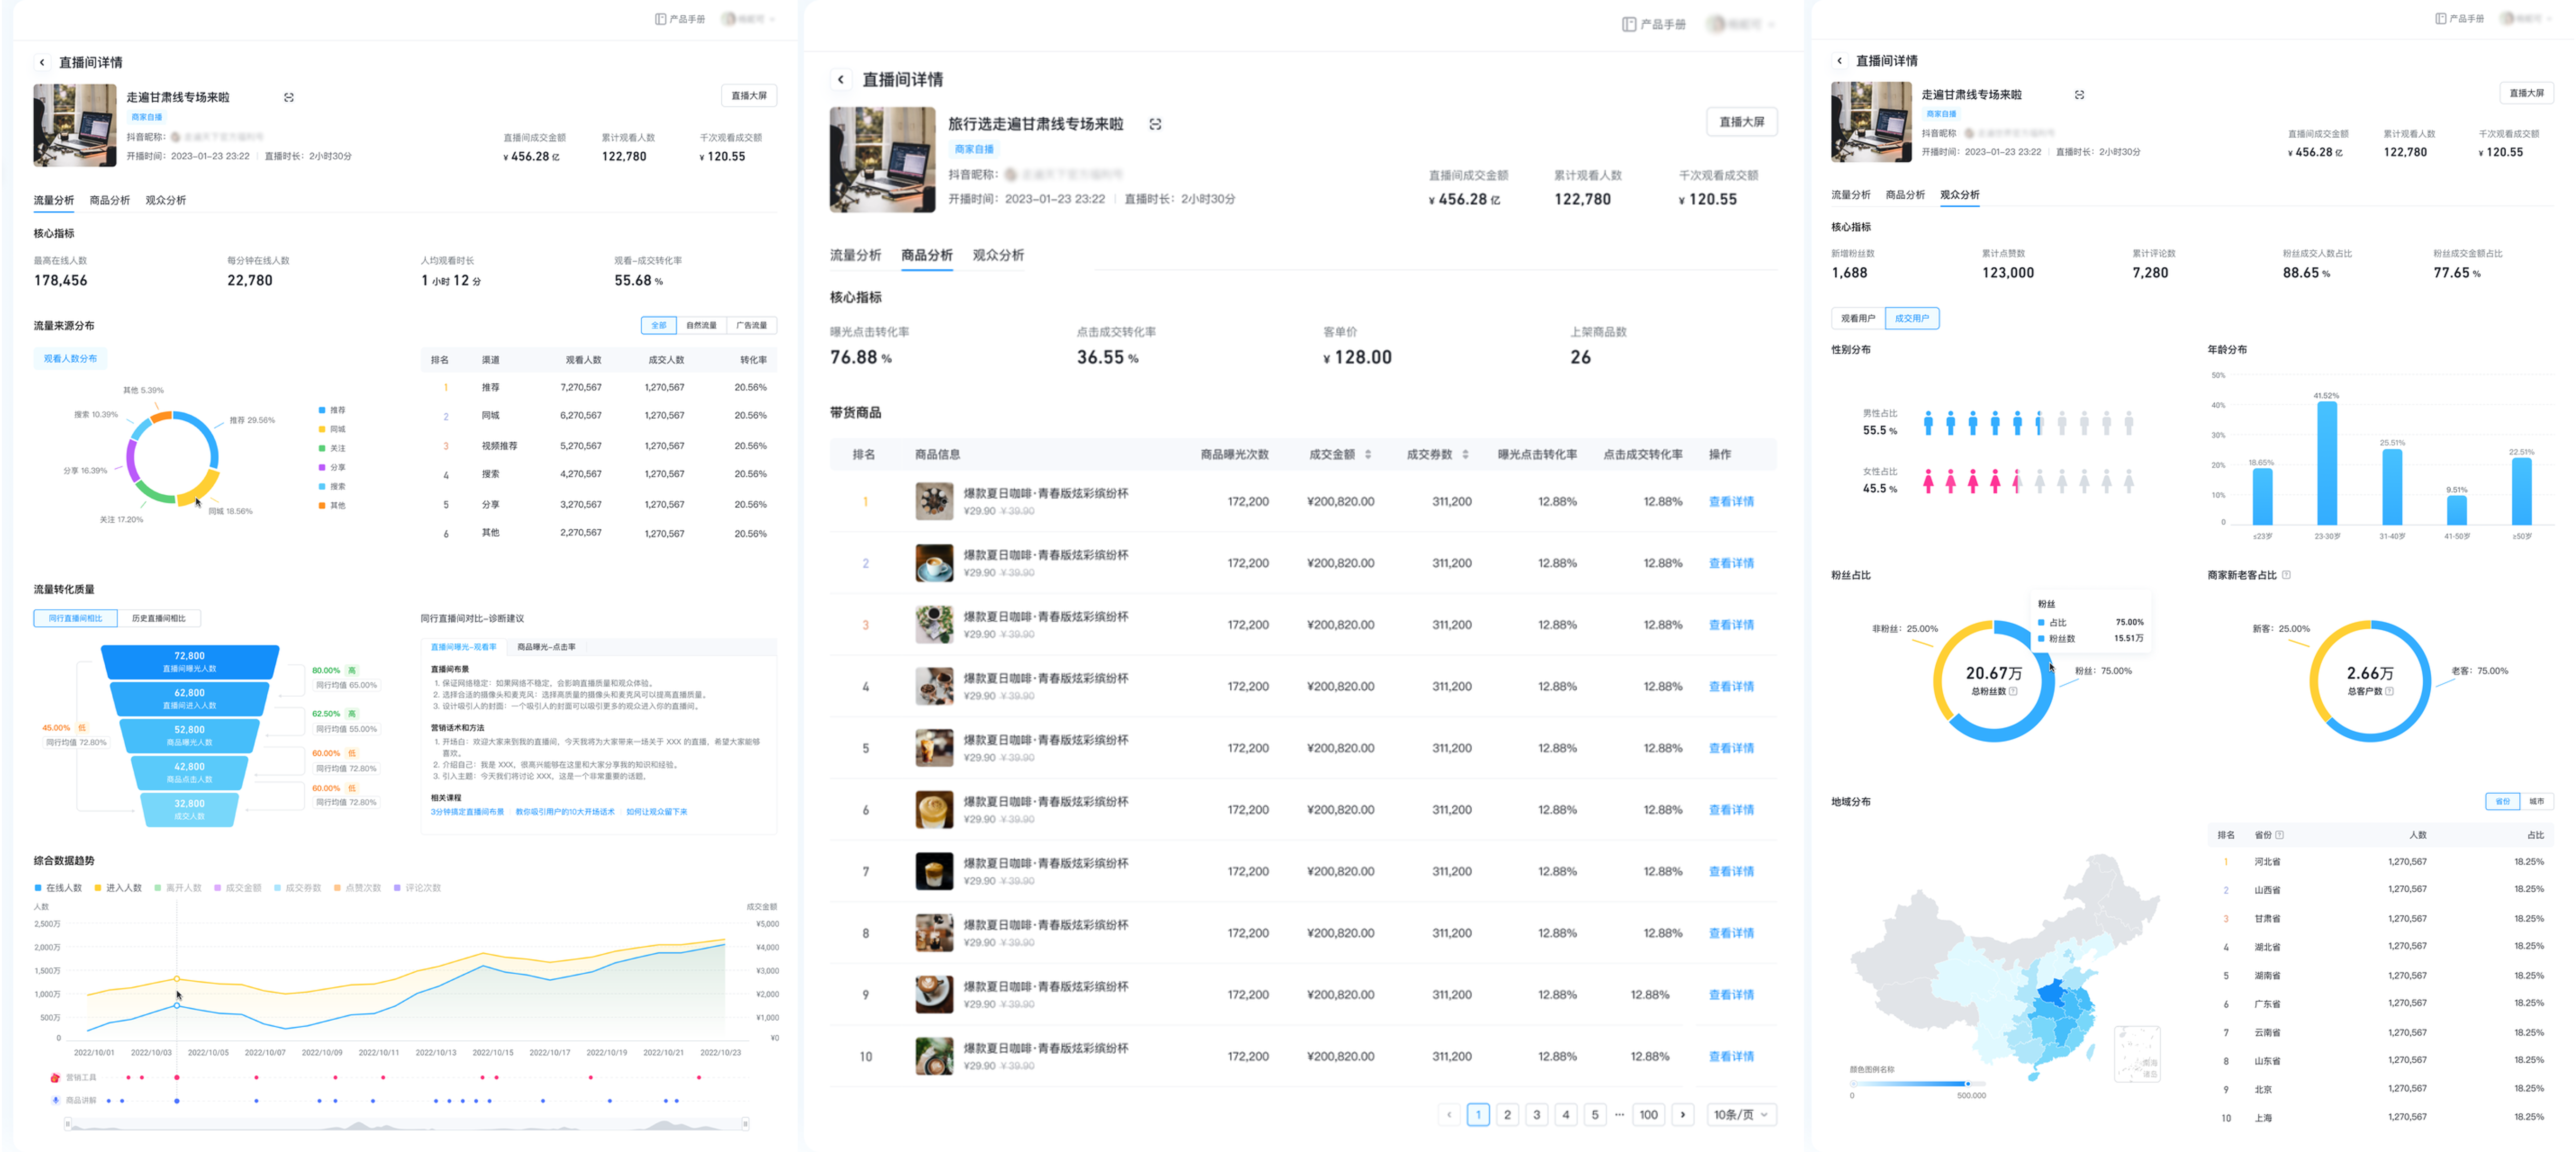Toggle 进入人数 series in trend legend
The width and height of the screenshot is (2576, 1152).
pos(118,888)
